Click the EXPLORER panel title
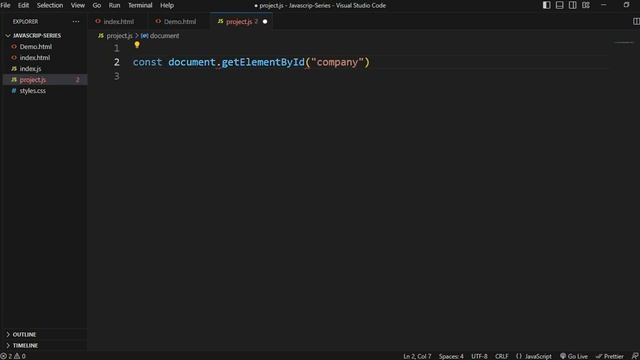Screen dimensions: 640x360 (25, 22)
